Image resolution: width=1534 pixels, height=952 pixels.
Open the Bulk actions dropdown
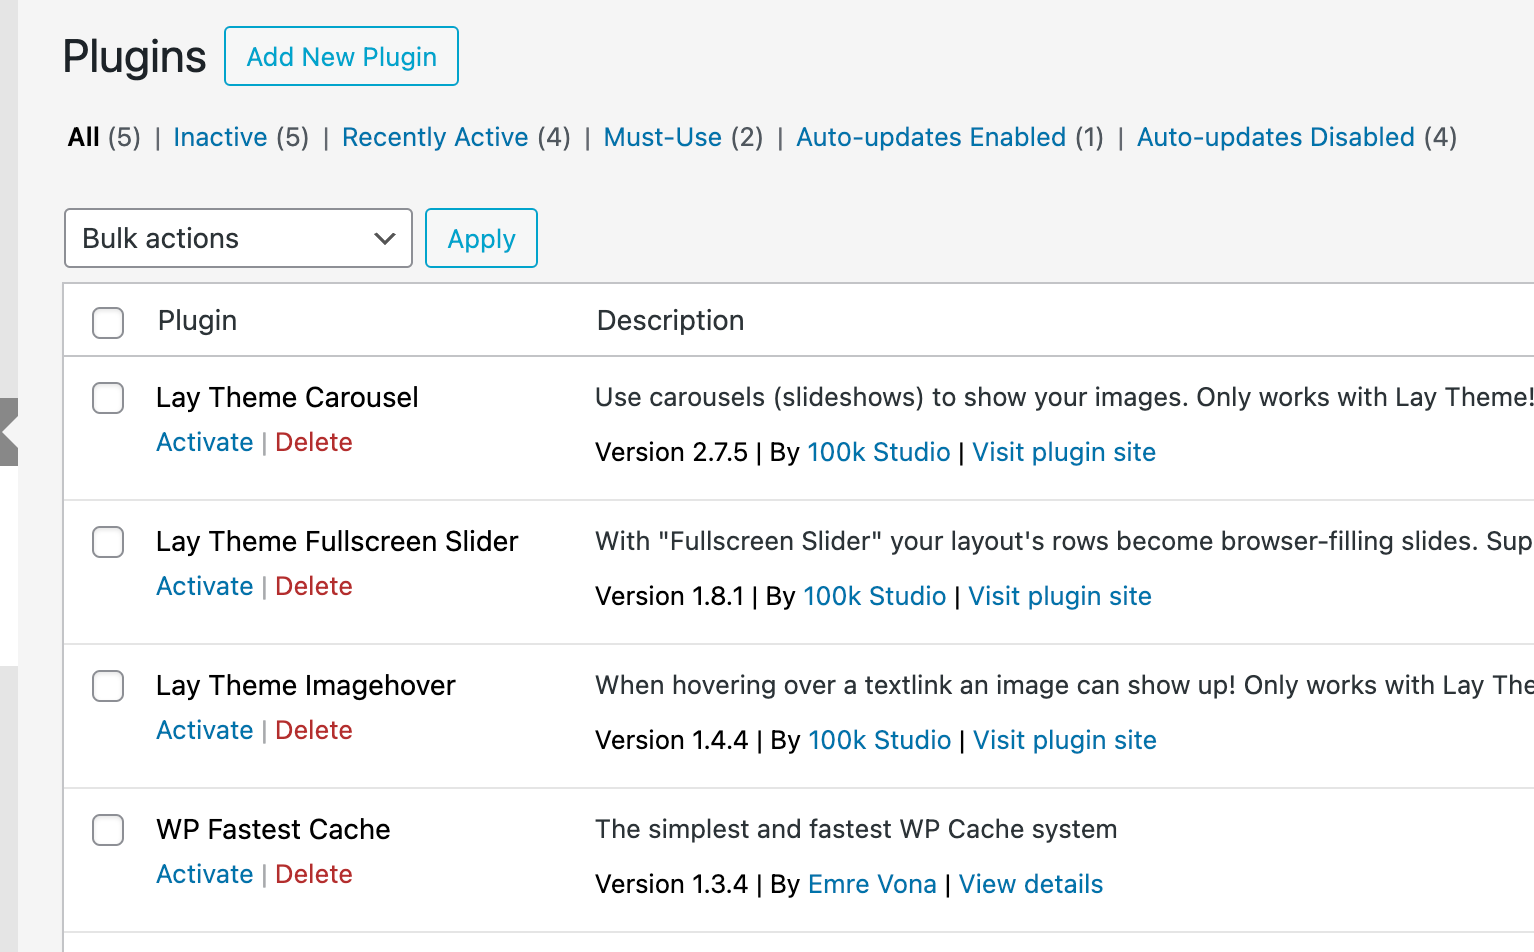click(x=237, y=238)
